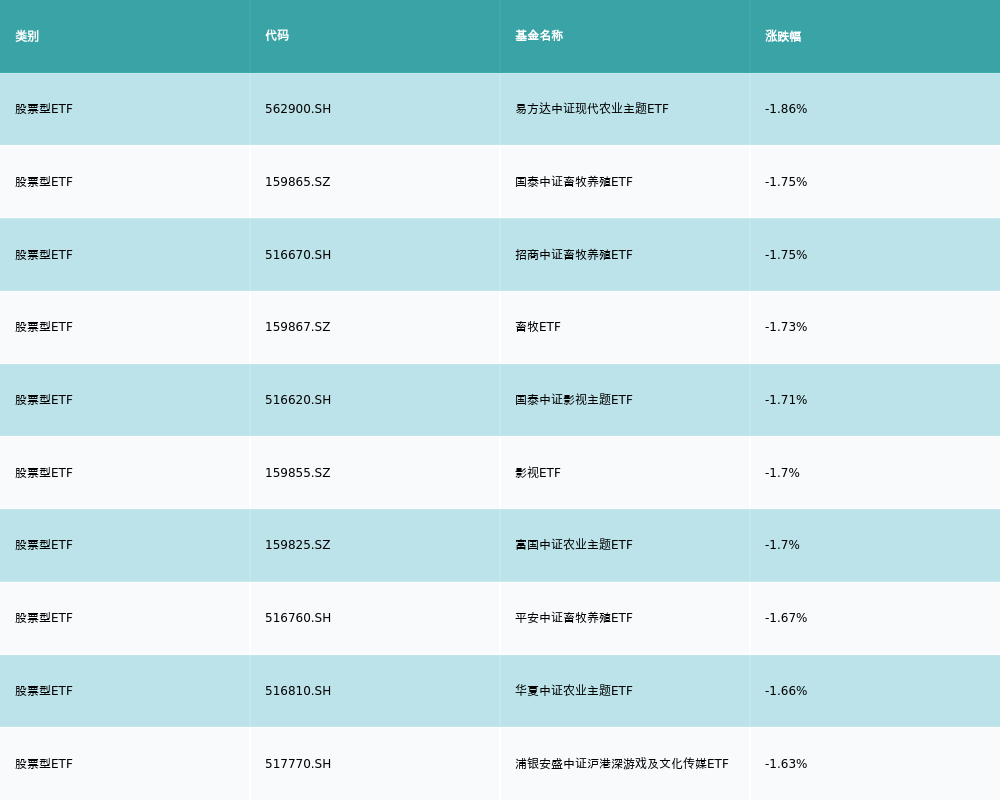Screen dimensions: 1000x800
Task: Click 股票型ETF in the 516810.SH row
Action: tap(44, 691)
